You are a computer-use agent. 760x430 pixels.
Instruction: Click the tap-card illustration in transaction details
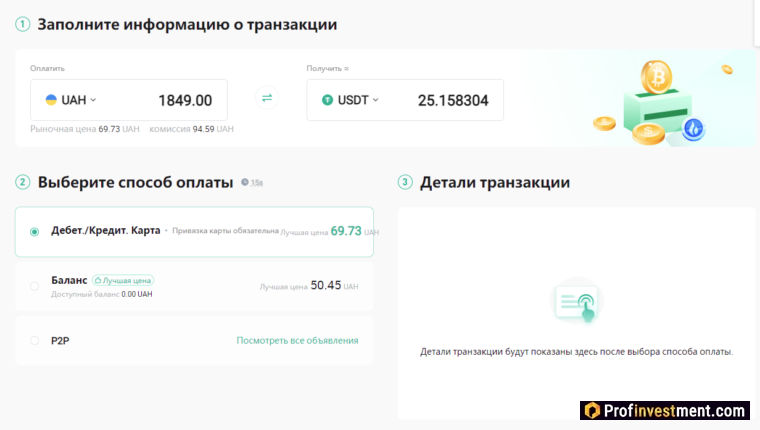pyautogui.click(x=576, y=301)
